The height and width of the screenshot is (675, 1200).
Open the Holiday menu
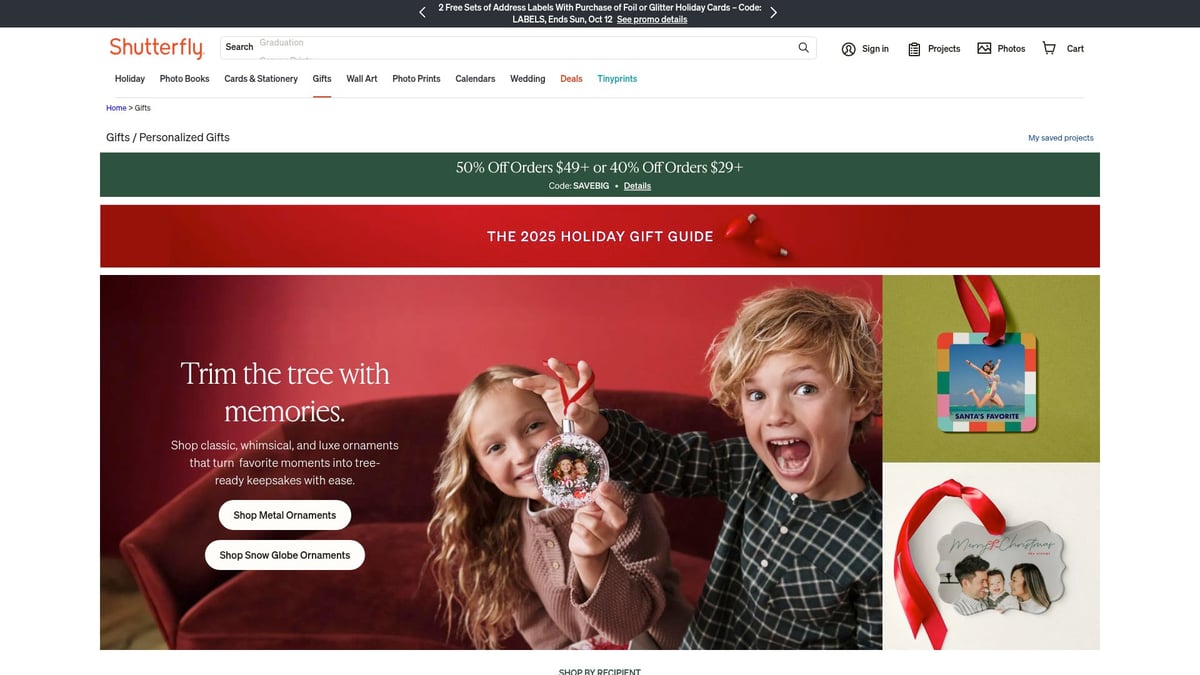pyautogui.click(x=130, y=79)
